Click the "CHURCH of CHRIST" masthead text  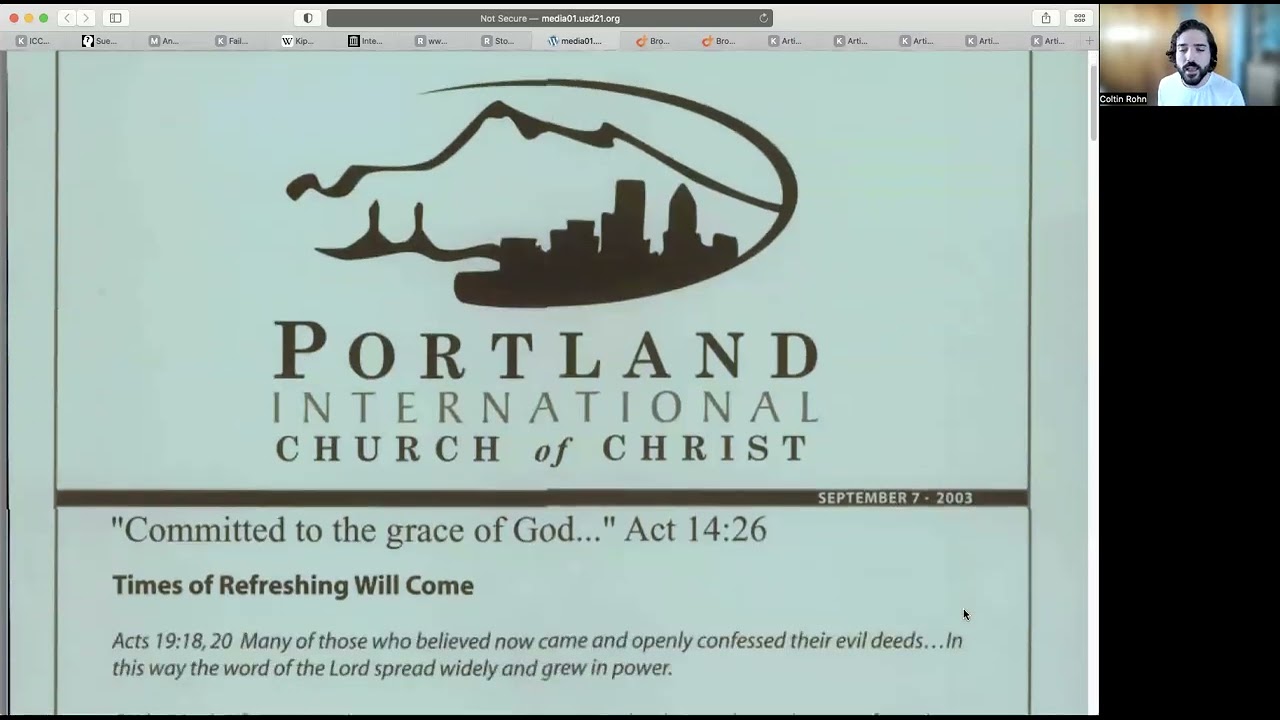coord(542,449)
